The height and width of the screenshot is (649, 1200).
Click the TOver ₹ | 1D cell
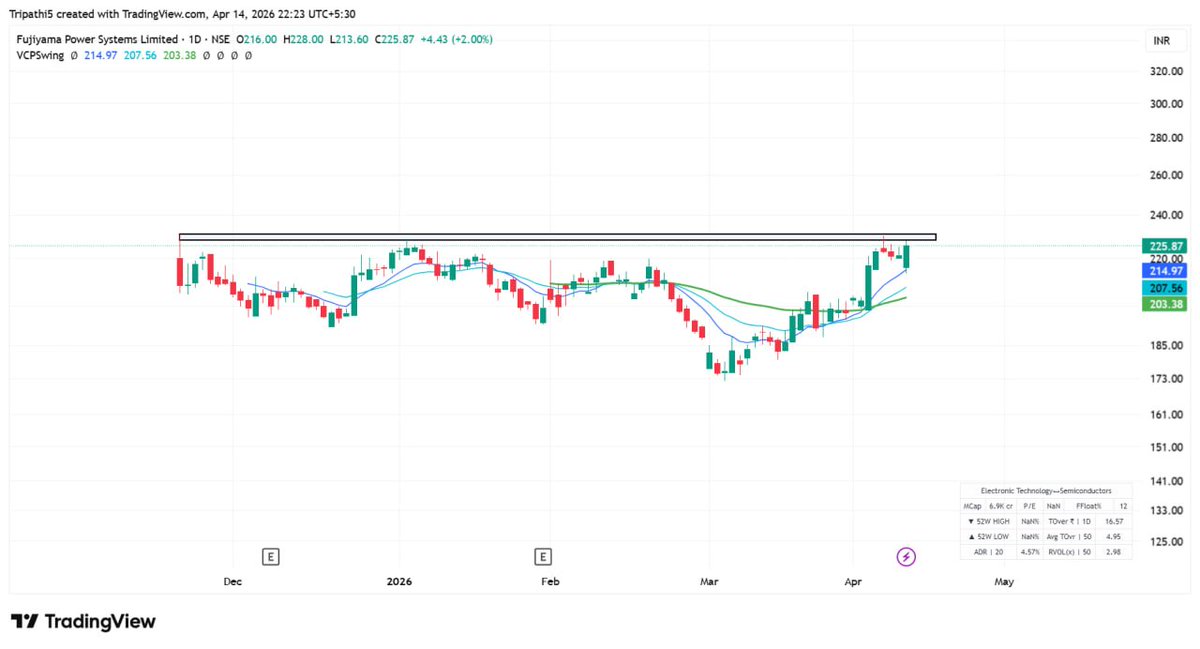(1069, 522)
